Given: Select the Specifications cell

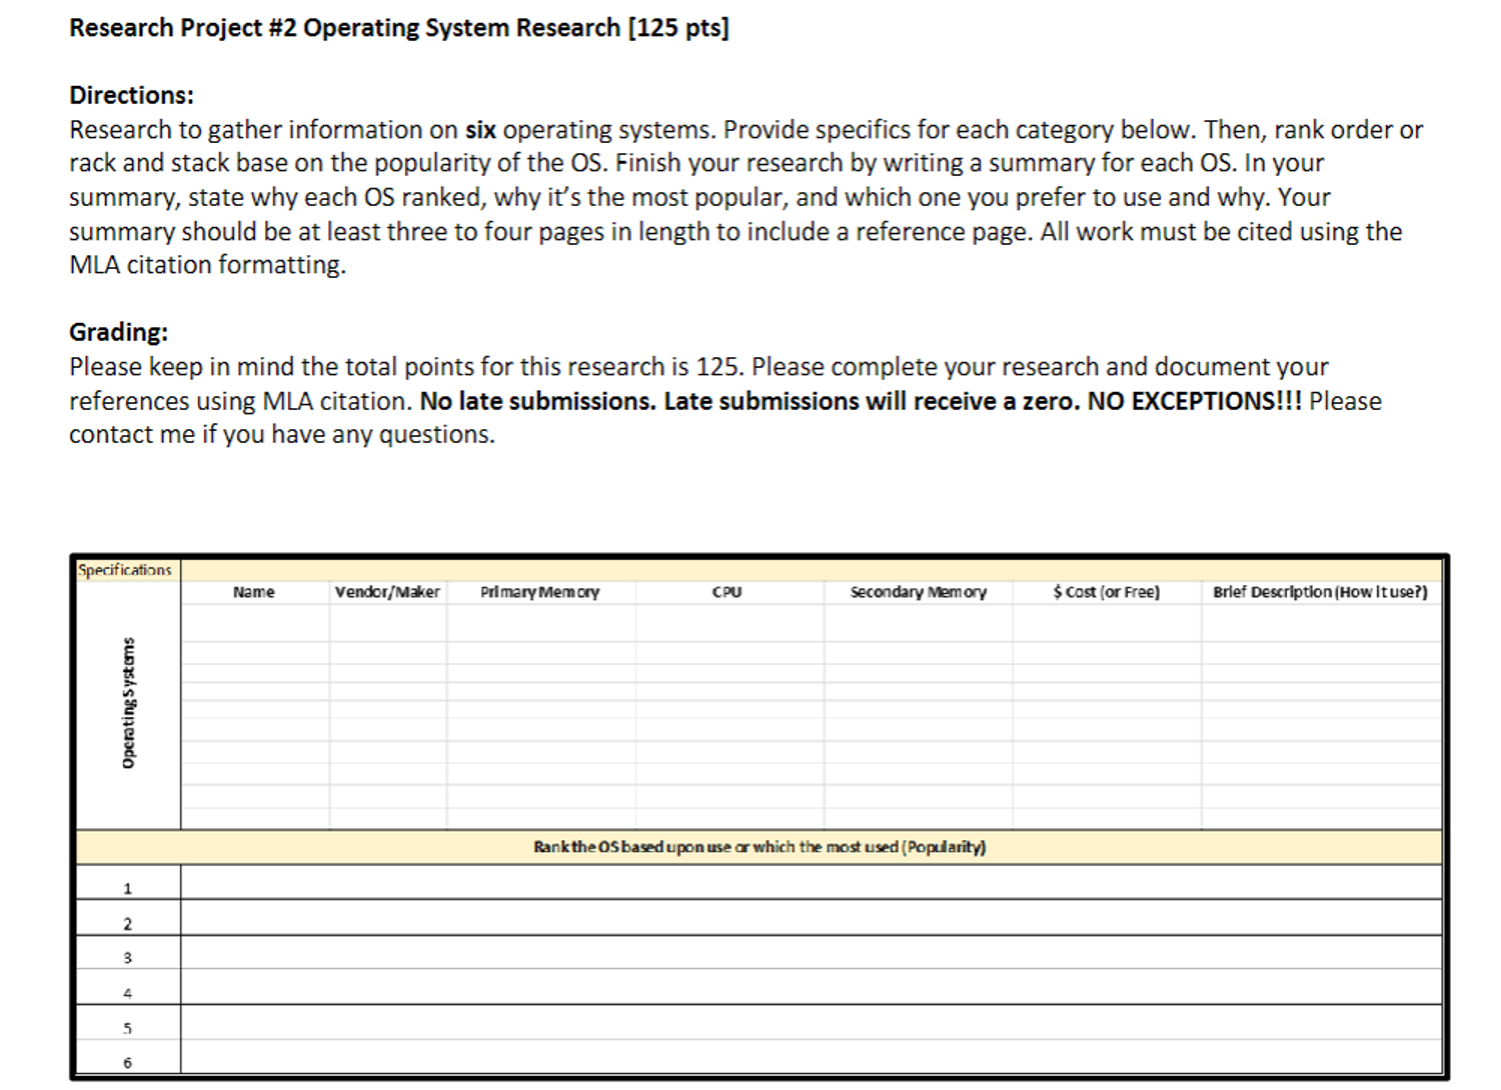Looking at the screenshot, I should [x=124, y=568].
